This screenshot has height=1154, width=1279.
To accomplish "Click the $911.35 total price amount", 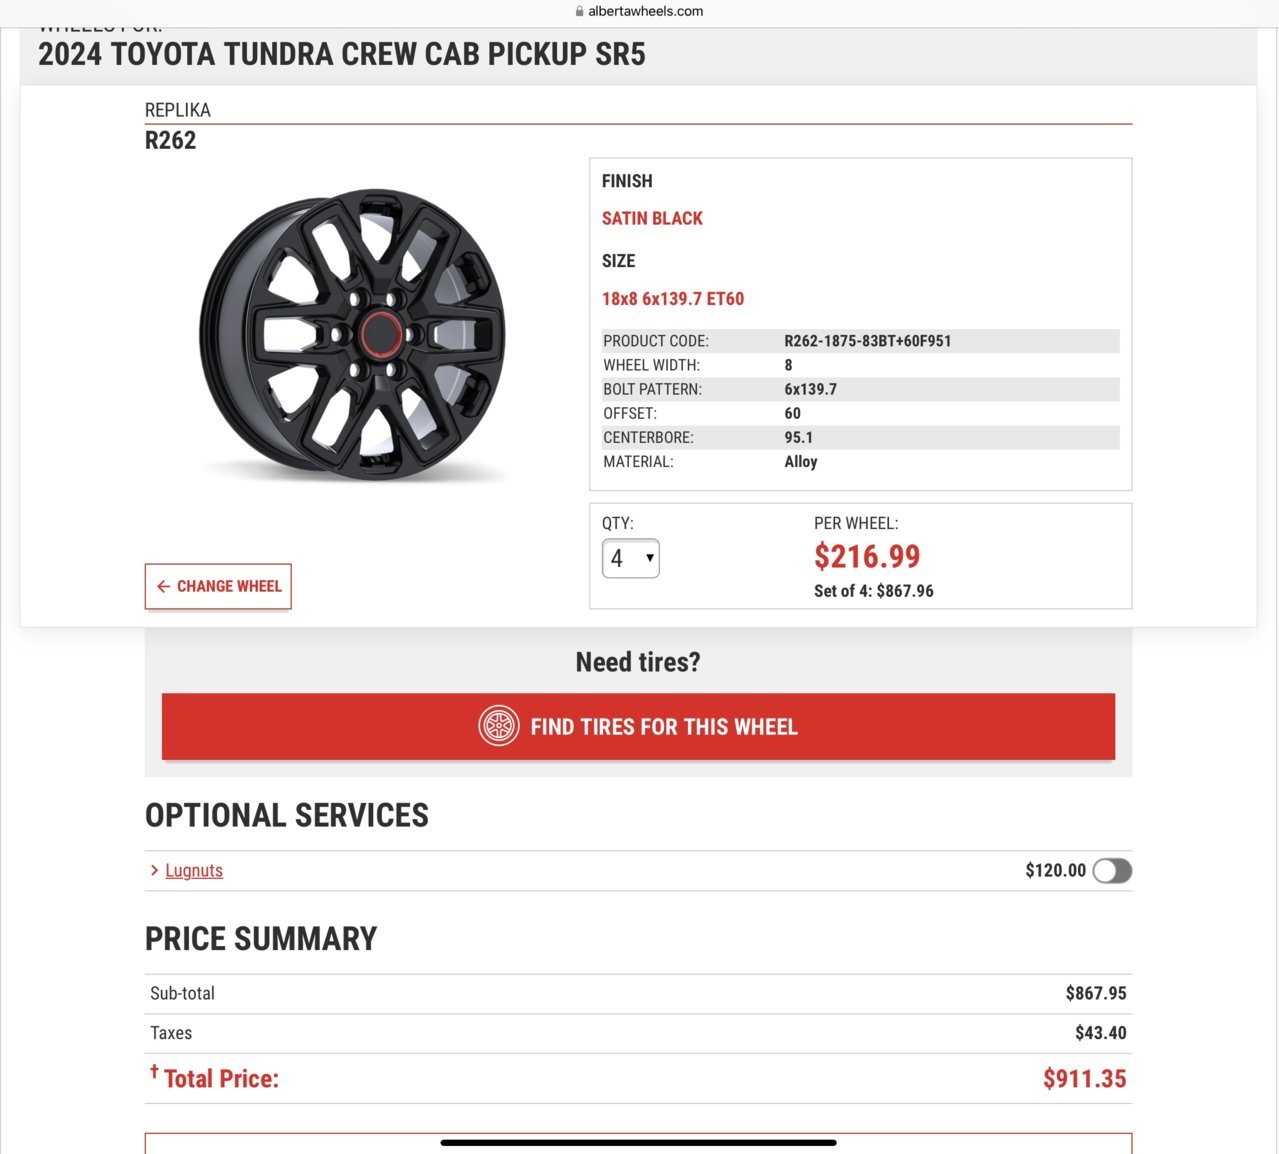I will (1085, 1079).
